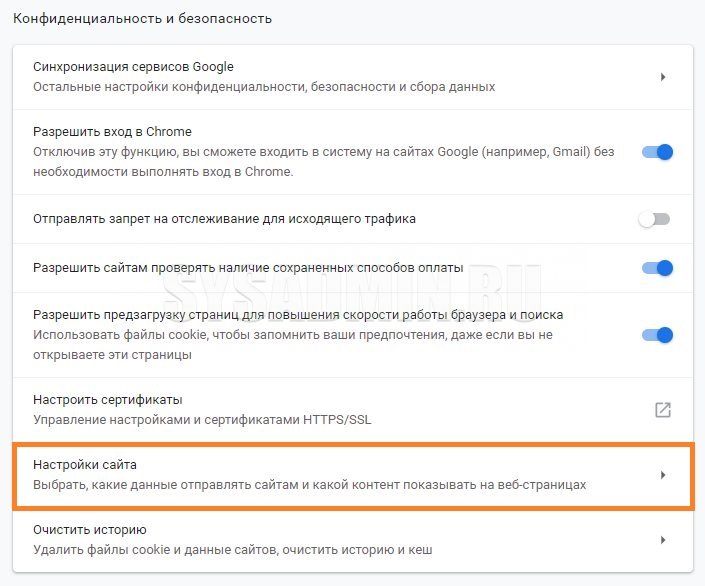Open the Очистить историю title
Viewport: 705px width, 586px height.
tap(90, 530)
